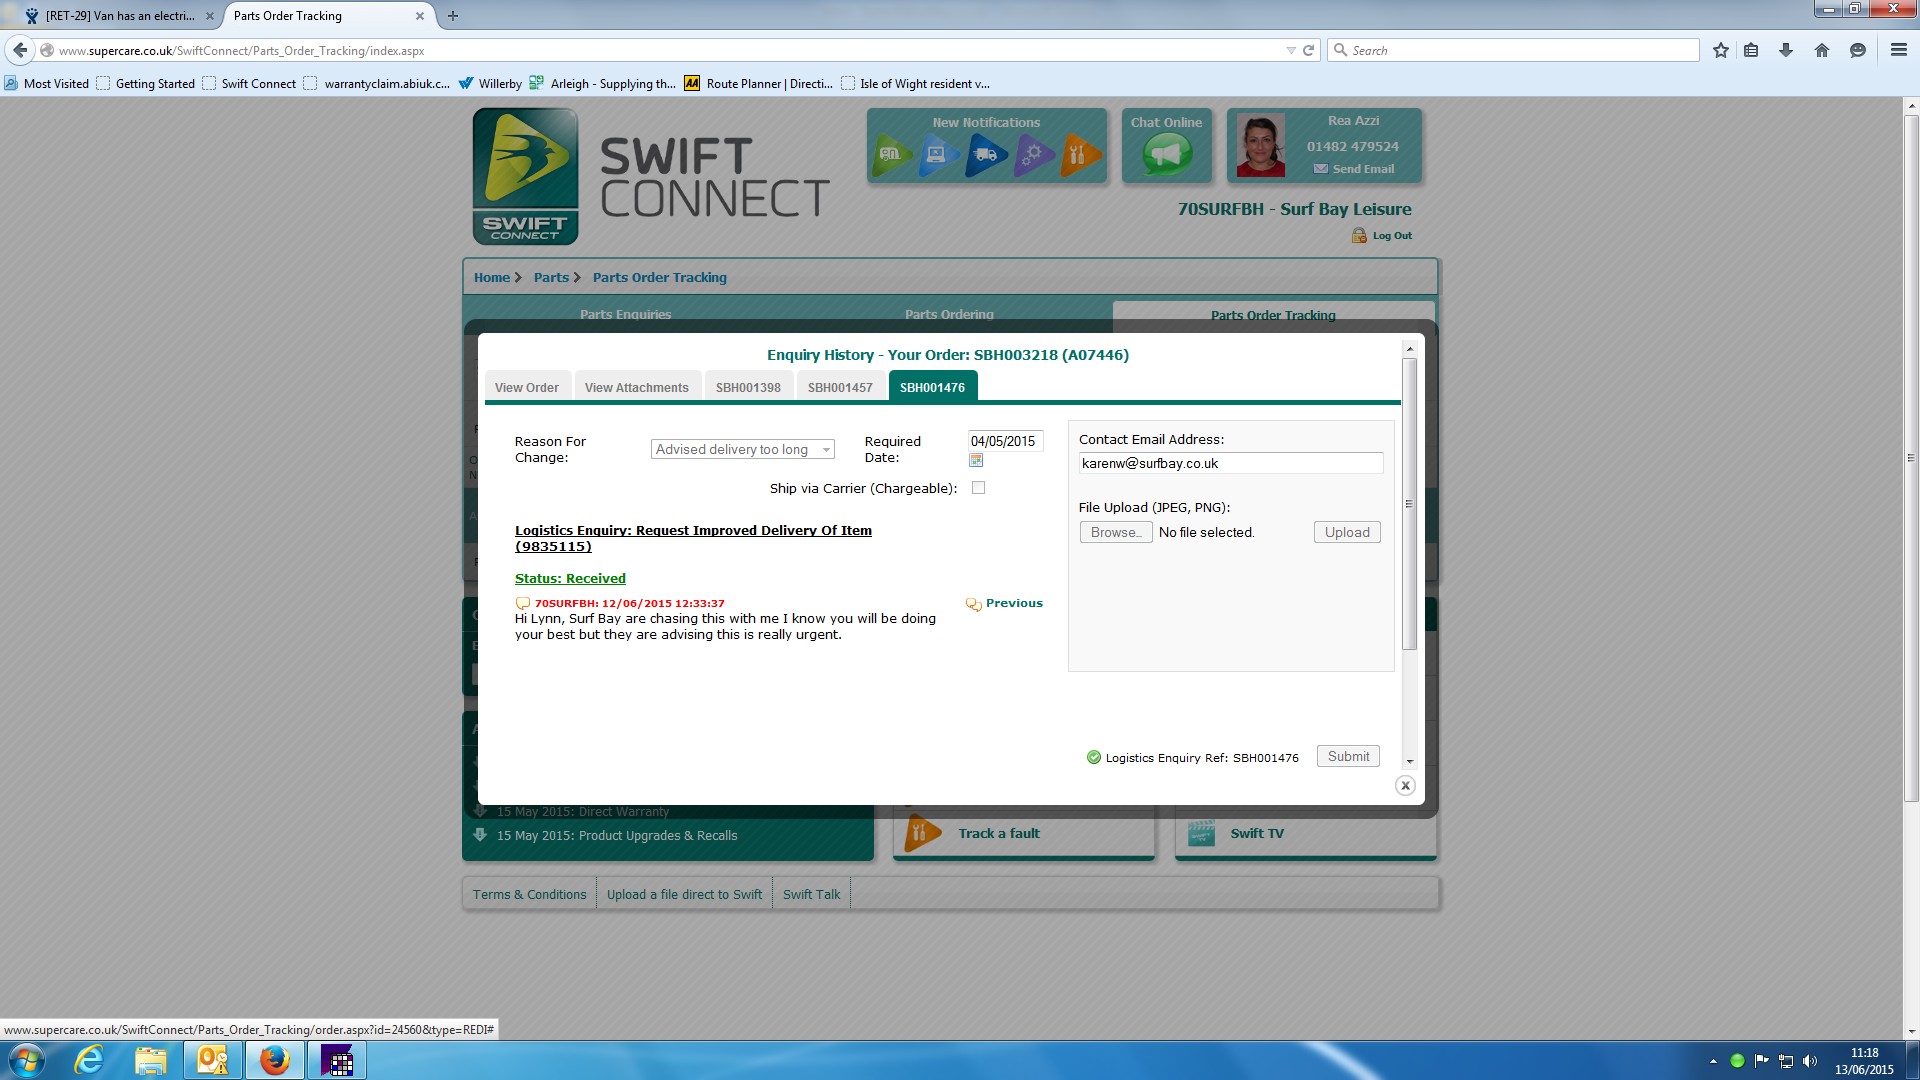This screenshot has height=1080, width=1920.
Task: Open Firefox home page icon
Action: [1821, 50]
